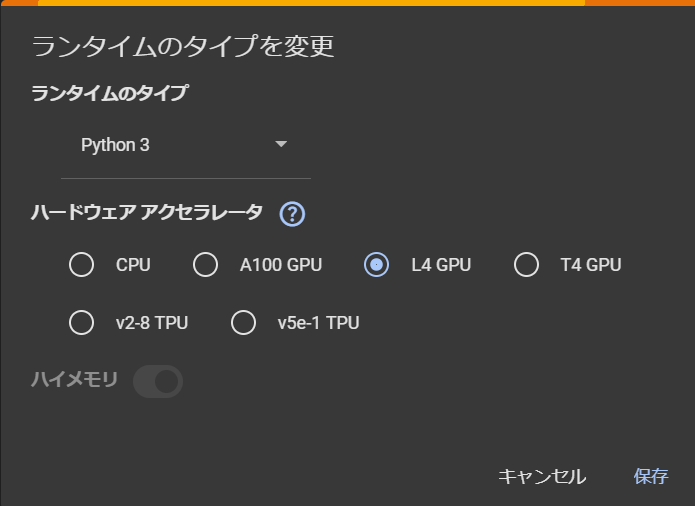Choose the v5e-1 TPU radio button
The image size is (695, 506).
pyautogui.click(x=243, y=323)
